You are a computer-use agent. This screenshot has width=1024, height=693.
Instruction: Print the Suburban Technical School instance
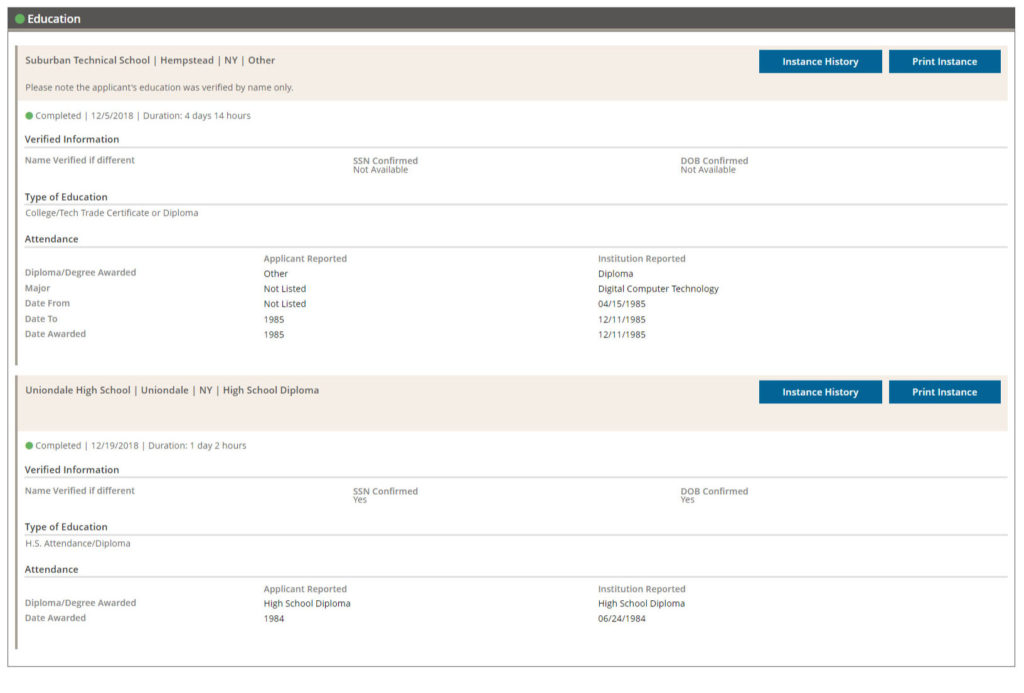[x=944, y=62]
